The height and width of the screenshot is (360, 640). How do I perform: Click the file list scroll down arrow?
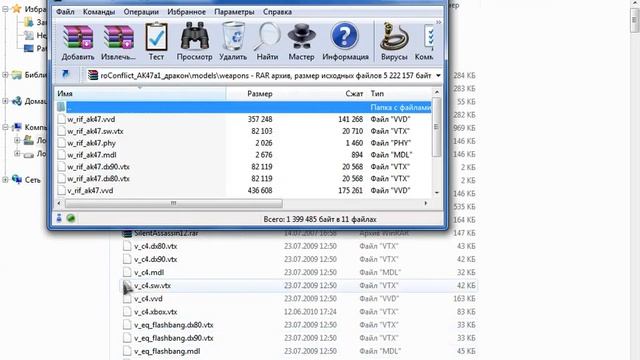click(x=436, y=192)
